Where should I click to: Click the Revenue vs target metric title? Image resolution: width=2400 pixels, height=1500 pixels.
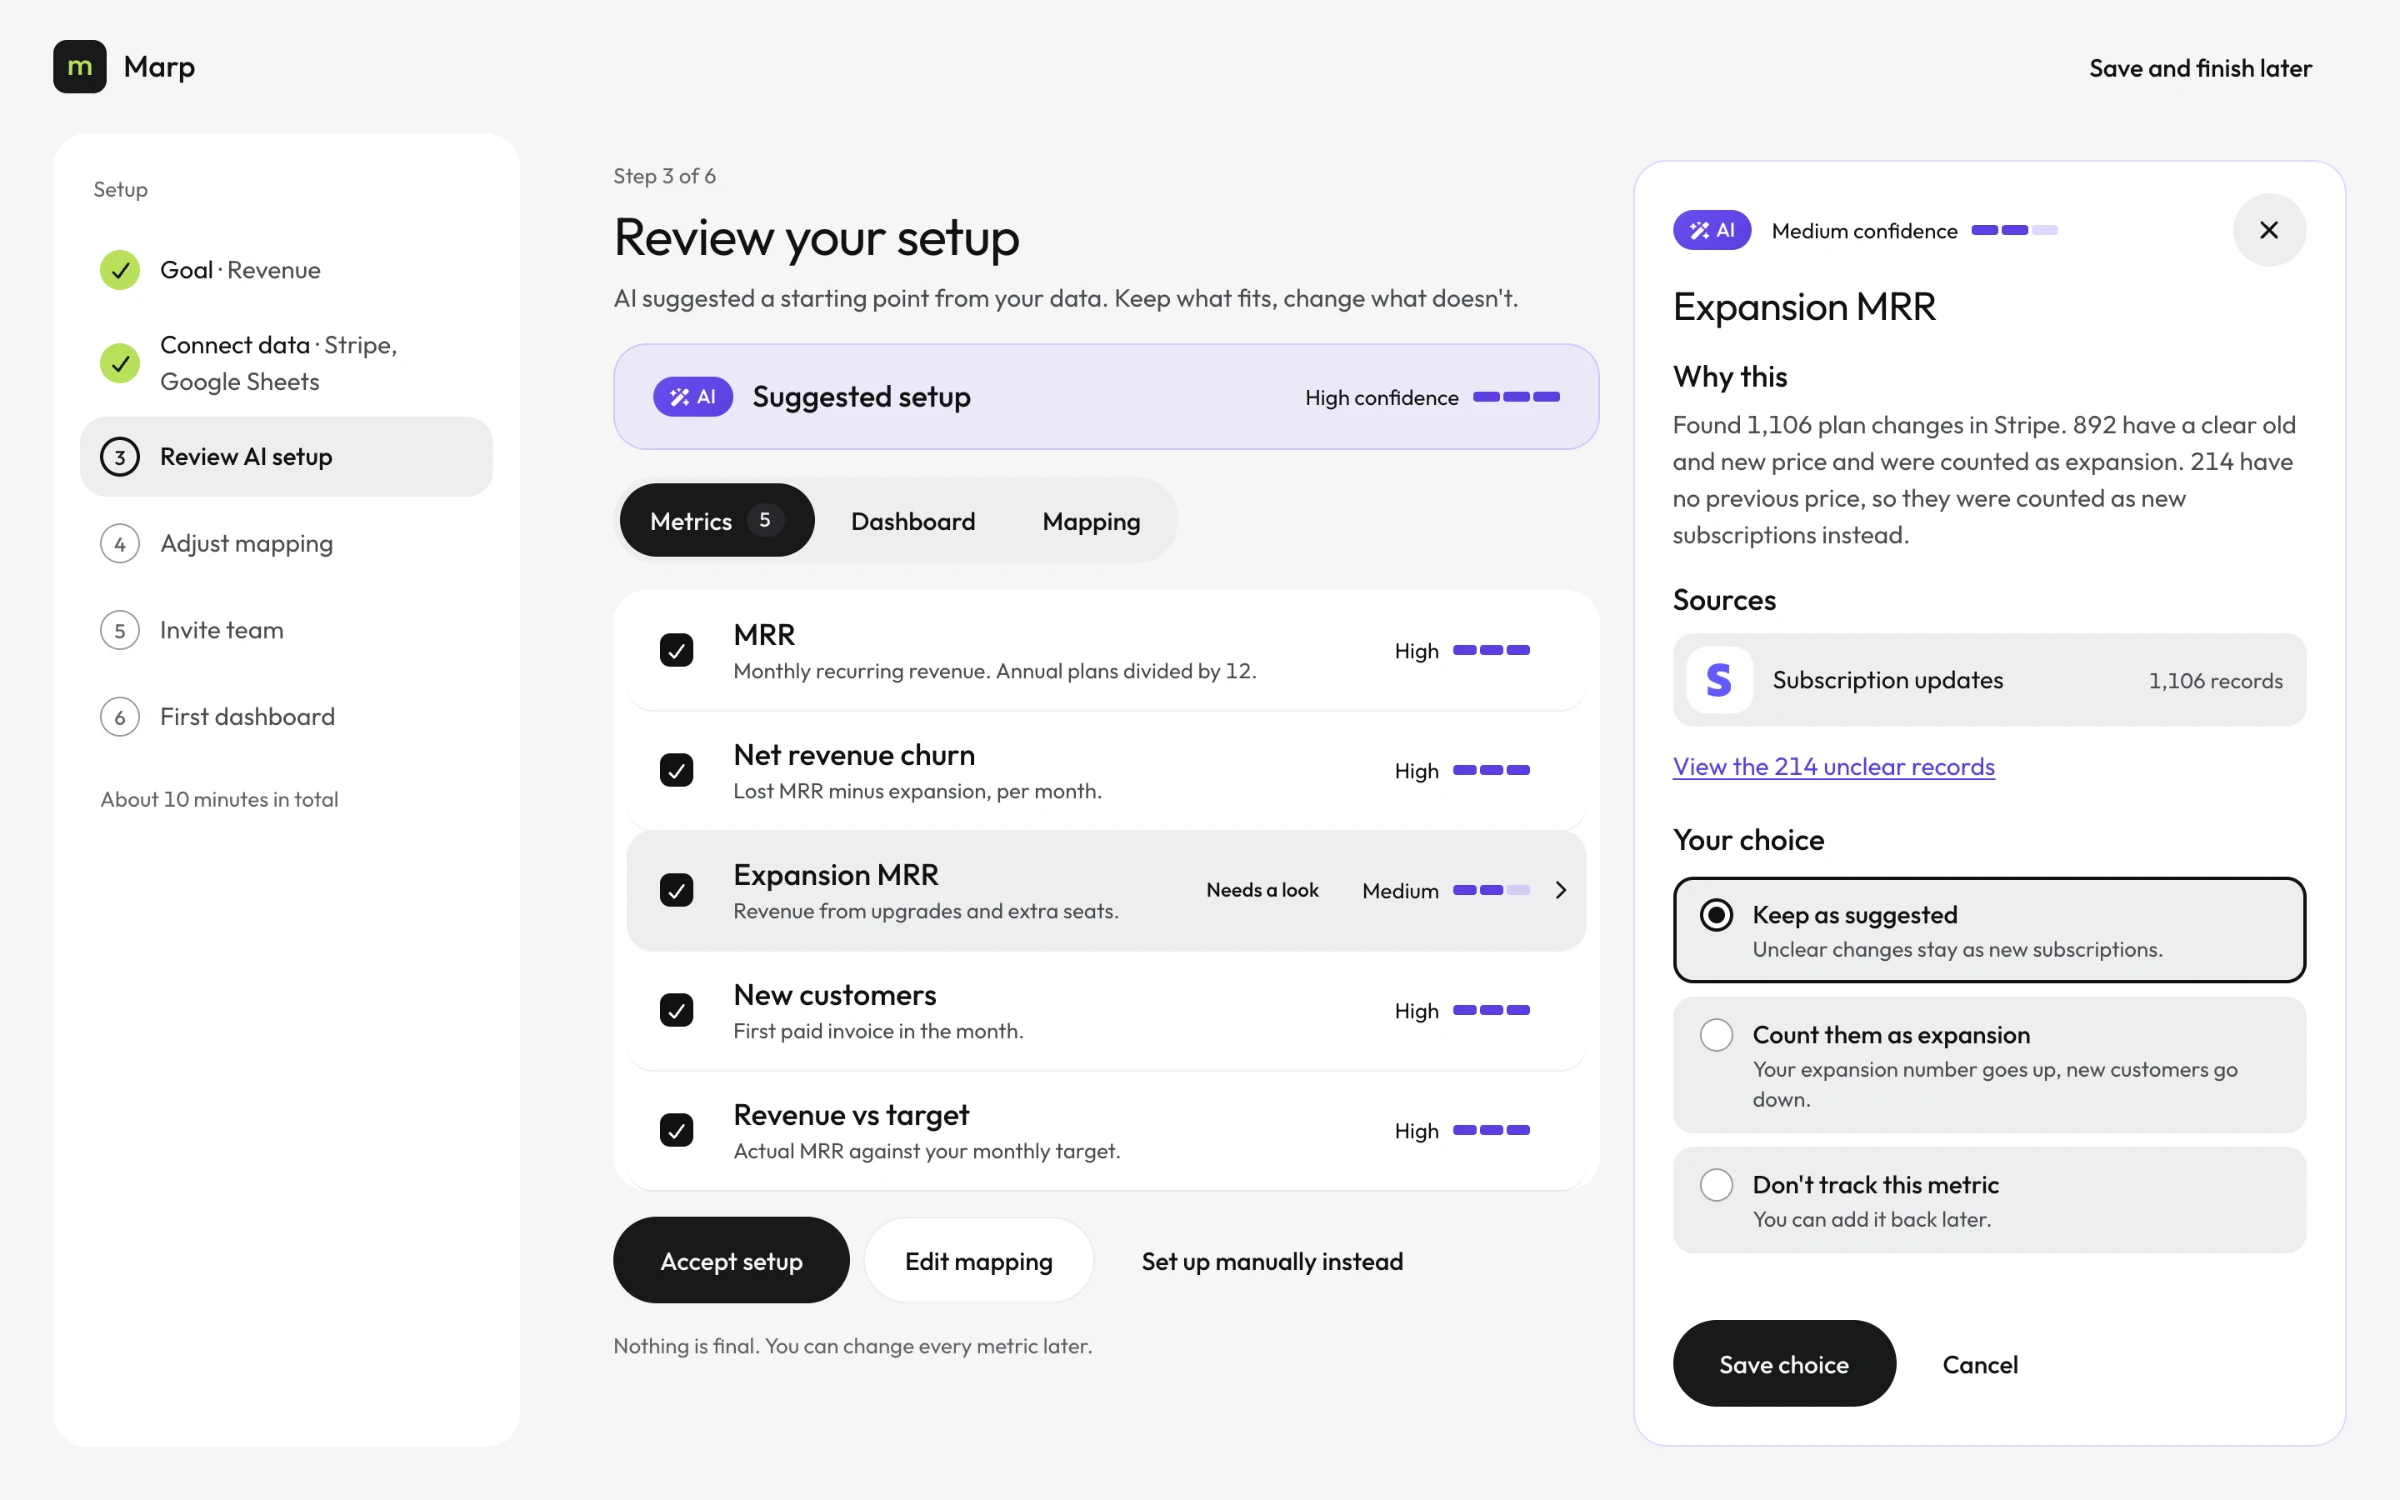(x=851, y=1115)
